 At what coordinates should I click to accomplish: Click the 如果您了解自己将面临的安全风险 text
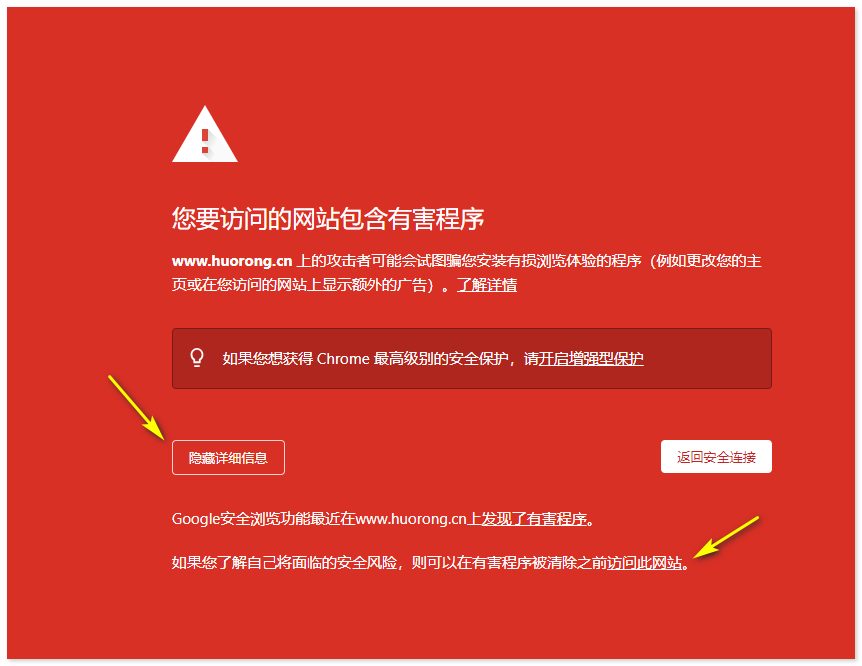pos(284,563)
